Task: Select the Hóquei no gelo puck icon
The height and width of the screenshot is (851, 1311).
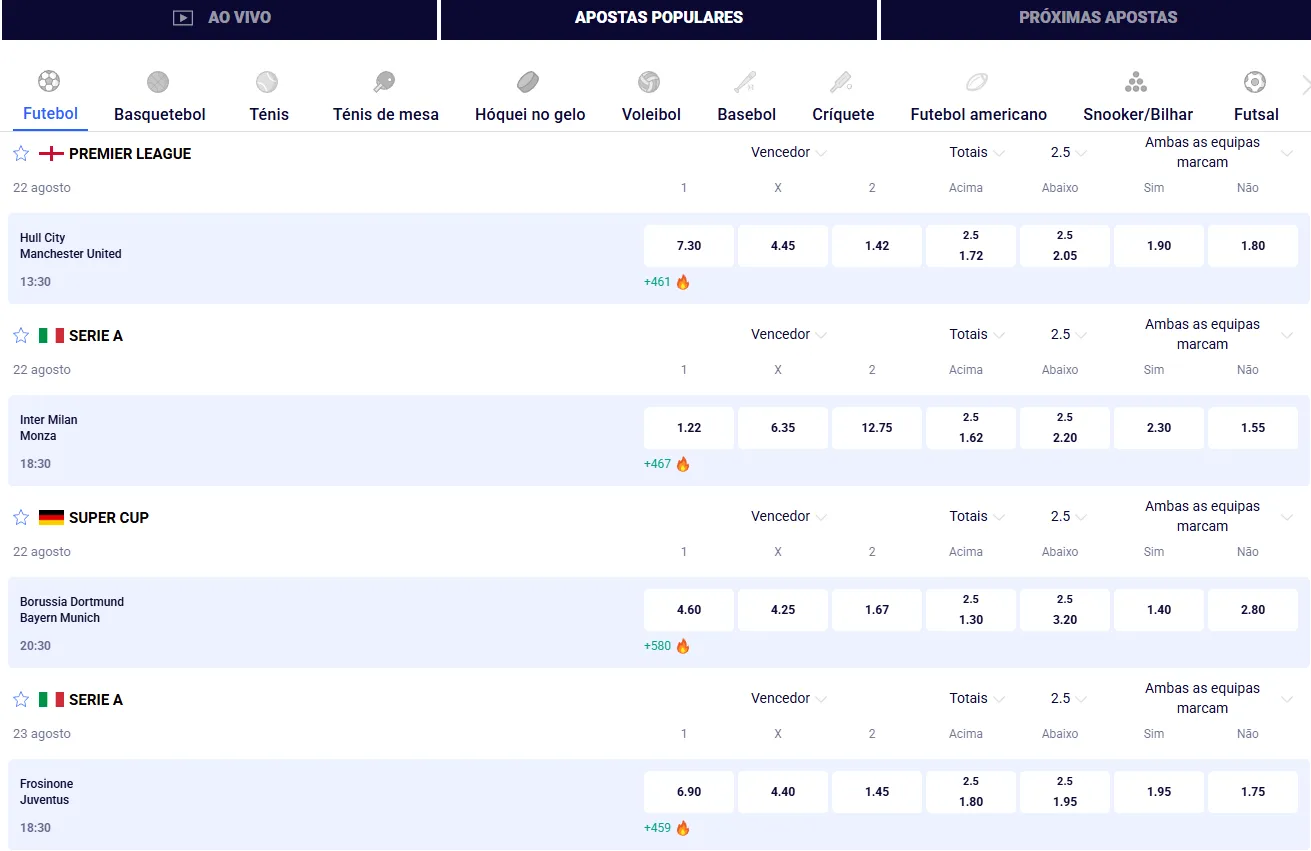Action: click(529, 82)
